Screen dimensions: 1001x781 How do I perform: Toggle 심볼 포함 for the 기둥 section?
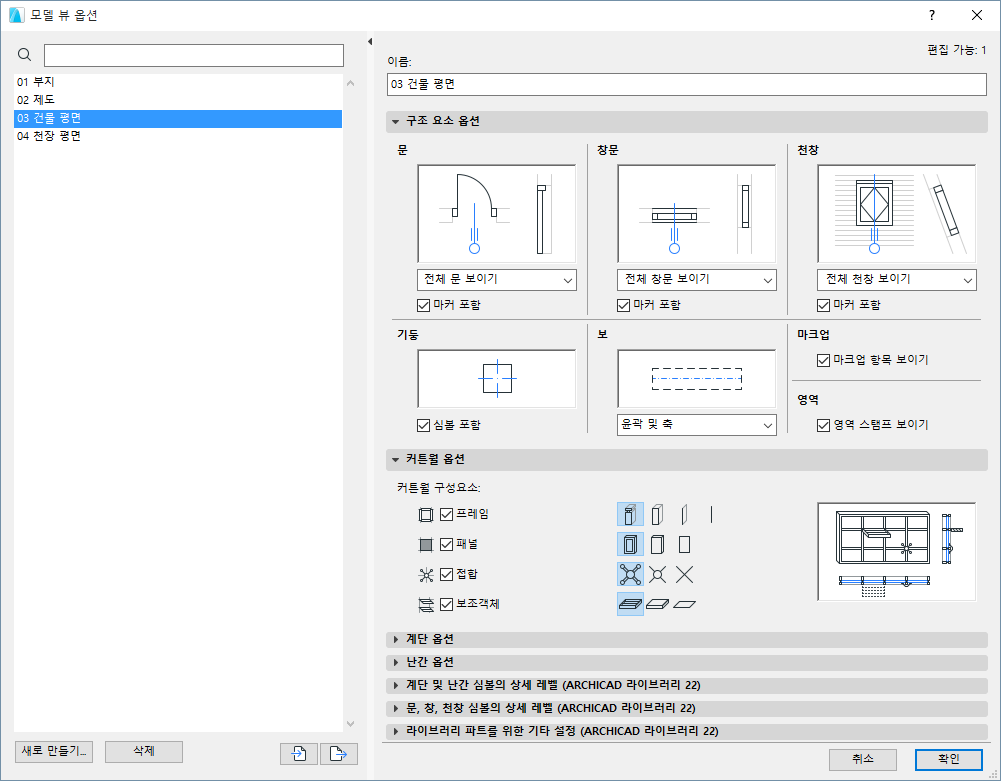[423, 424]
